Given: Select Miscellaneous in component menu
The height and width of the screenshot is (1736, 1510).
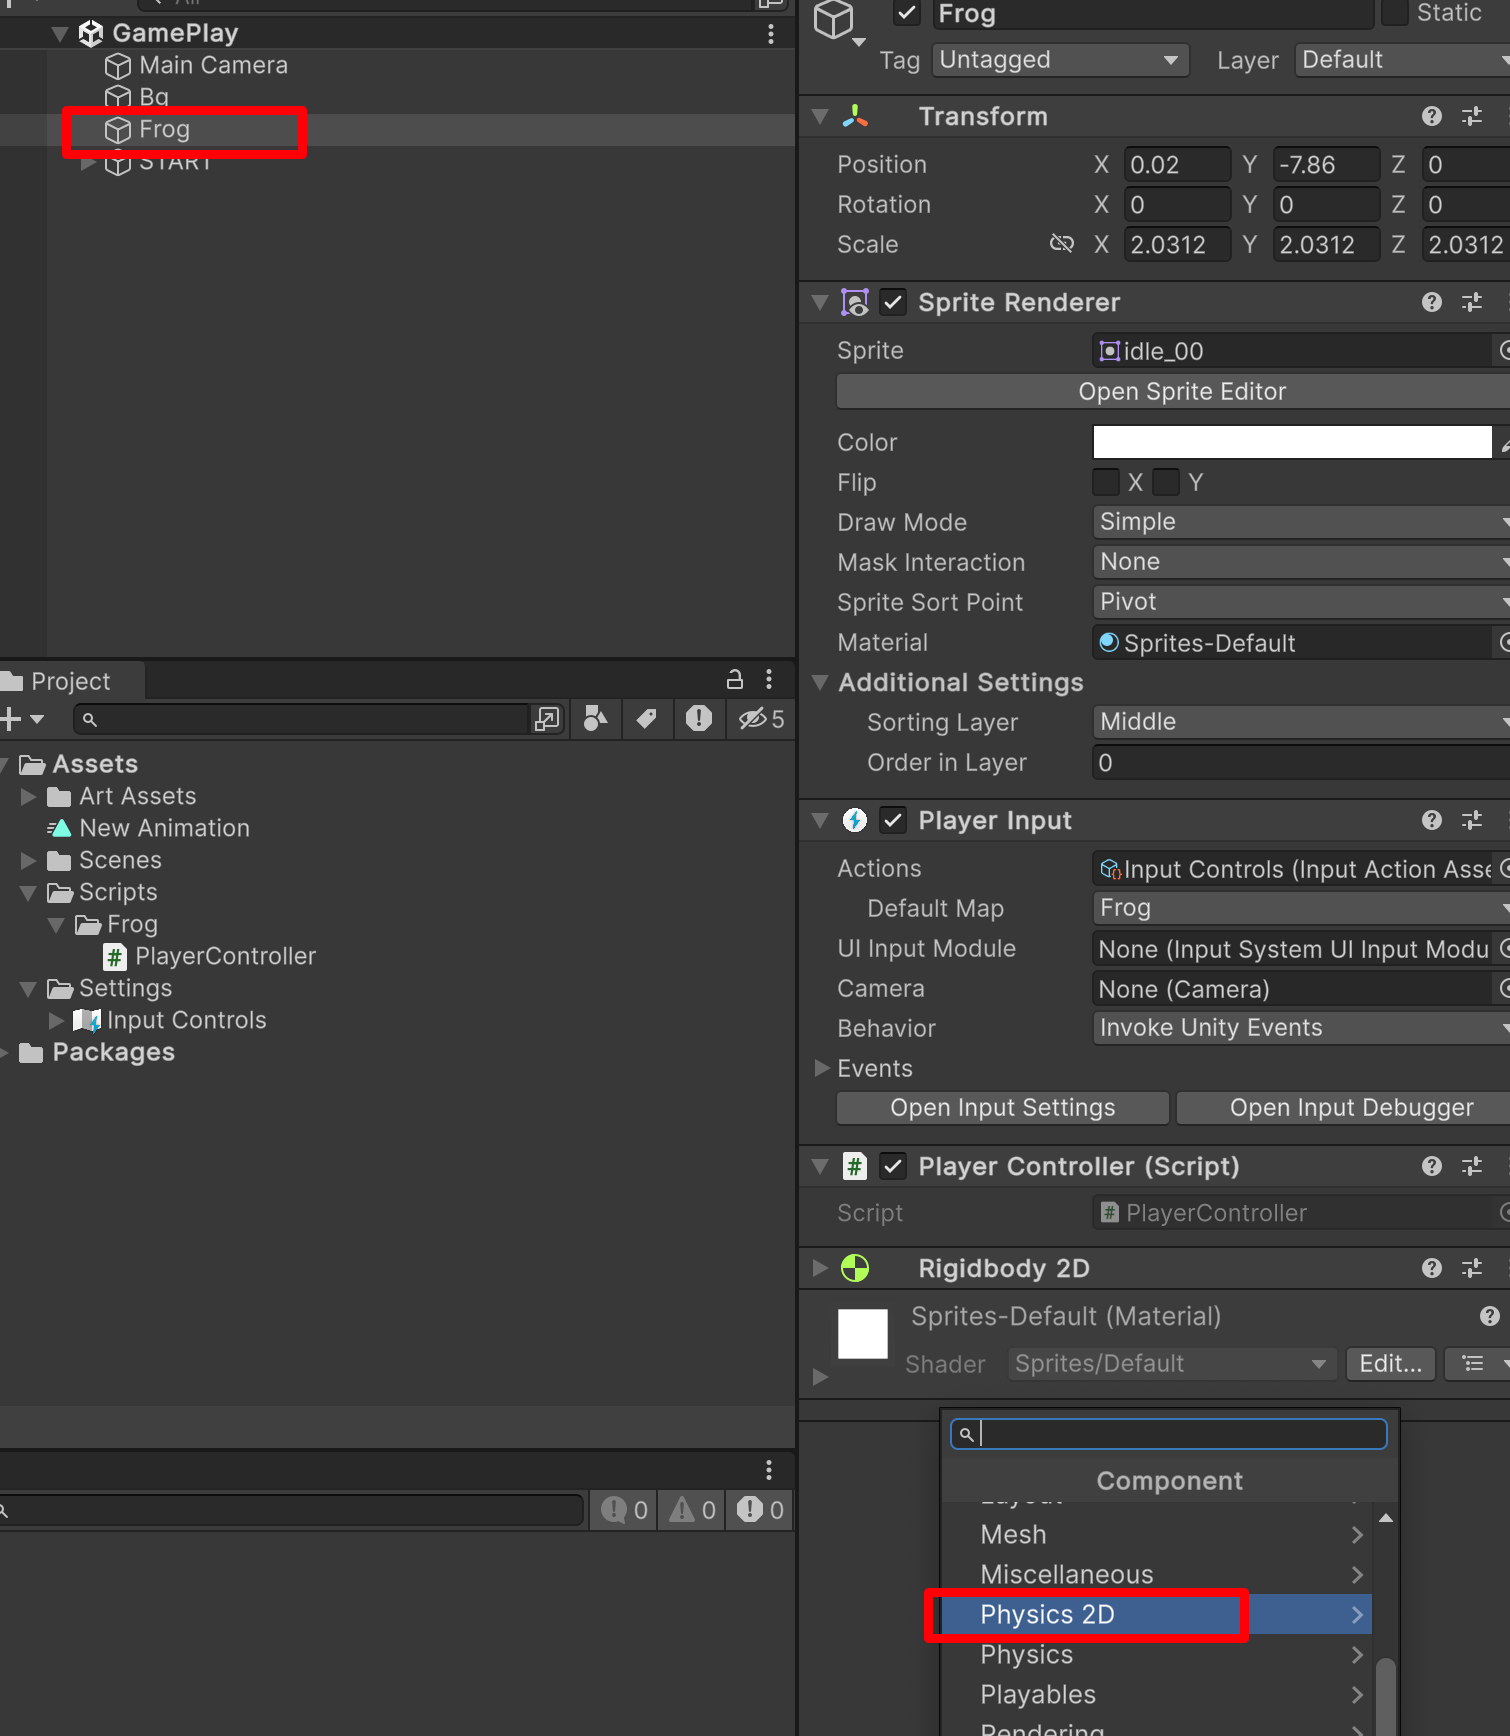Looking at the screenshot, I should (1156, 1574).
